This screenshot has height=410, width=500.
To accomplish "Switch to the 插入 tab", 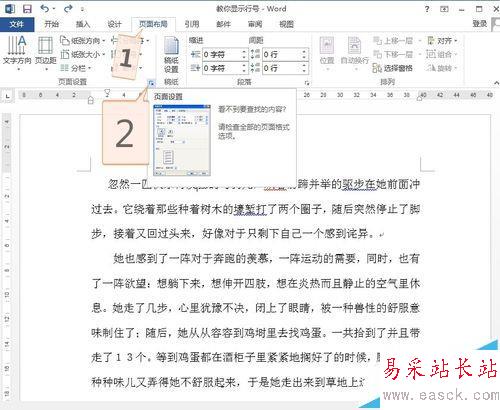I will 83,24.
